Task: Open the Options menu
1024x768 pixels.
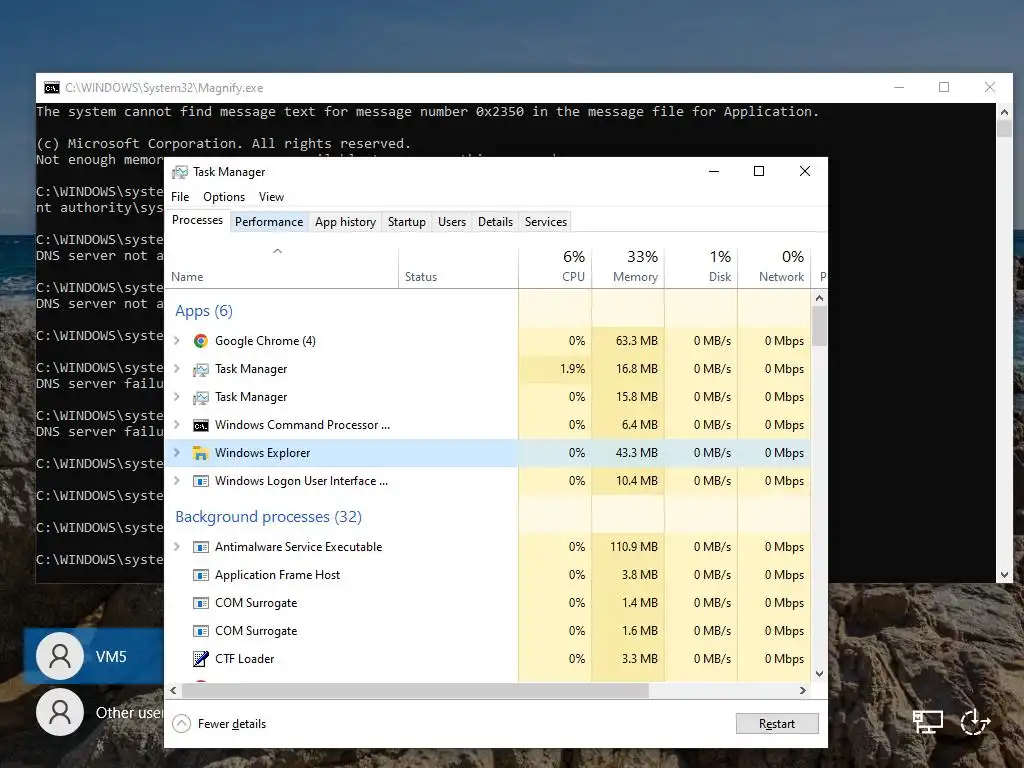Action: 224,197
